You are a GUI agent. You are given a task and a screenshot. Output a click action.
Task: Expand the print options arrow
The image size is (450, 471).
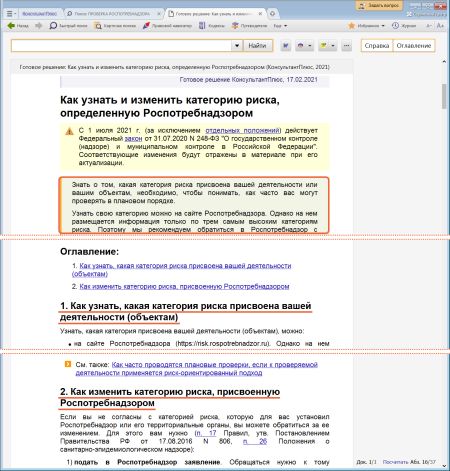(310, 46)
